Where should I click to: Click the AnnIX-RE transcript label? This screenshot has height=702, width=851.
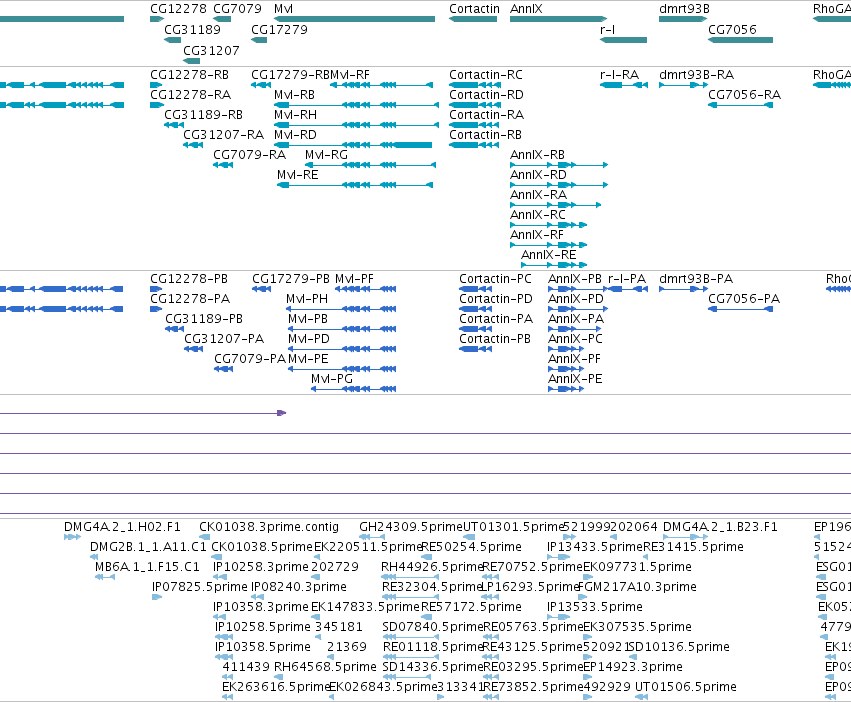pos(548,255)
